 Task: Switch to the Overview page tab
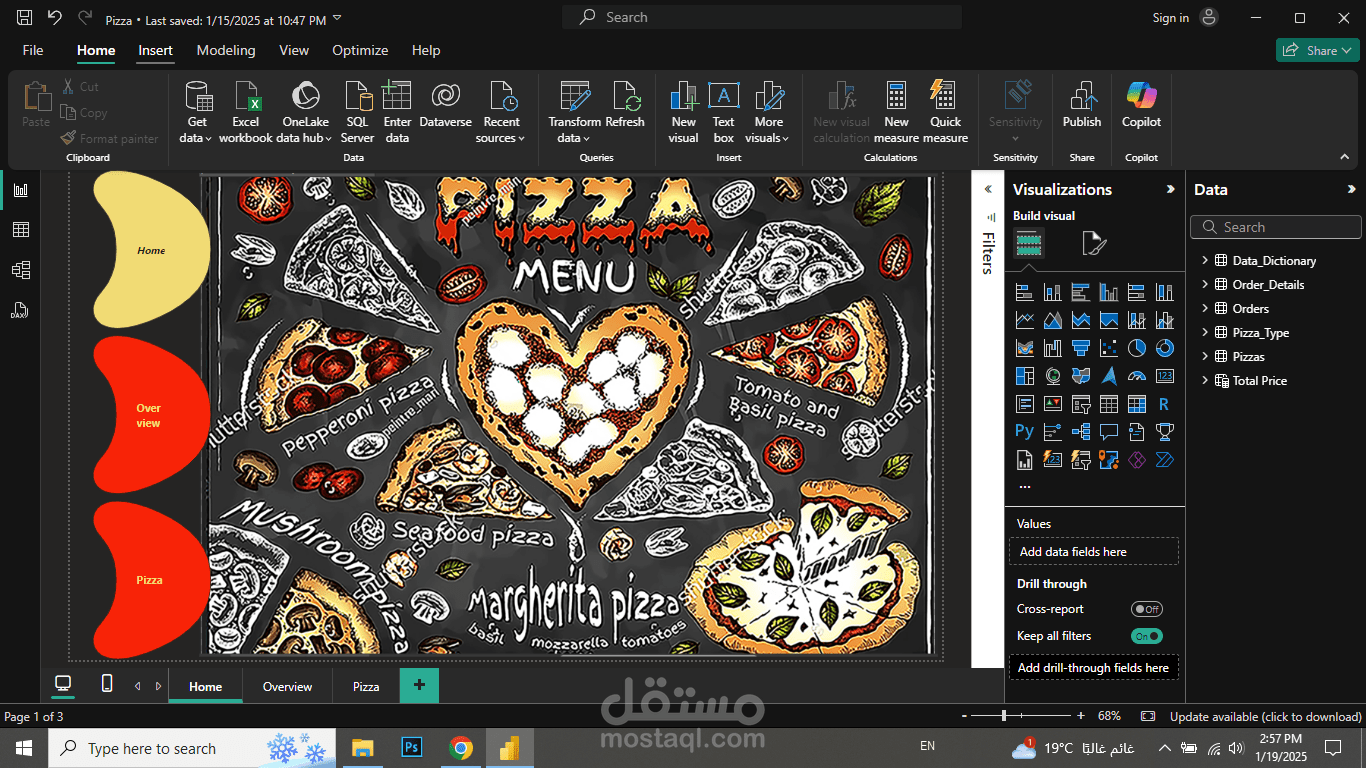tap(287, 687)
